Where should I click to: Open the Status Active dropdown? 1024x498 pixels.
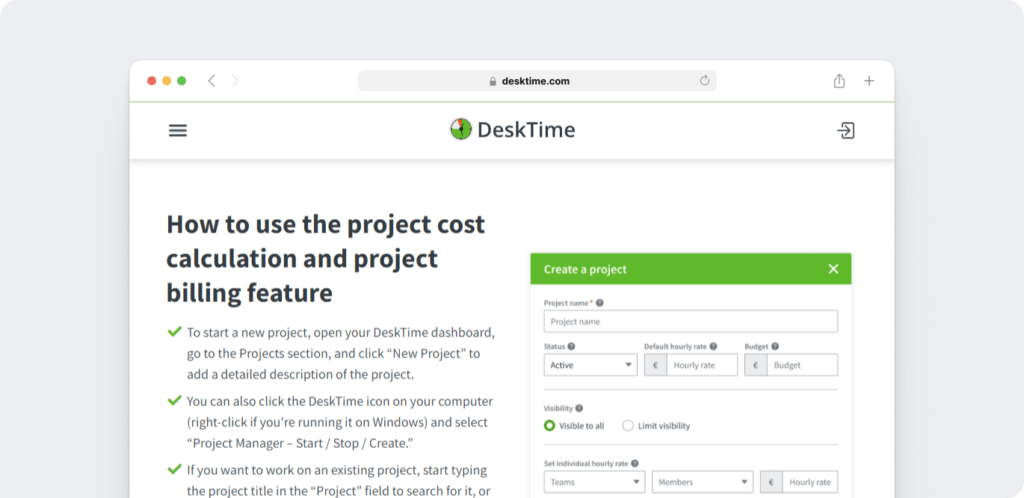coord(590,365)
